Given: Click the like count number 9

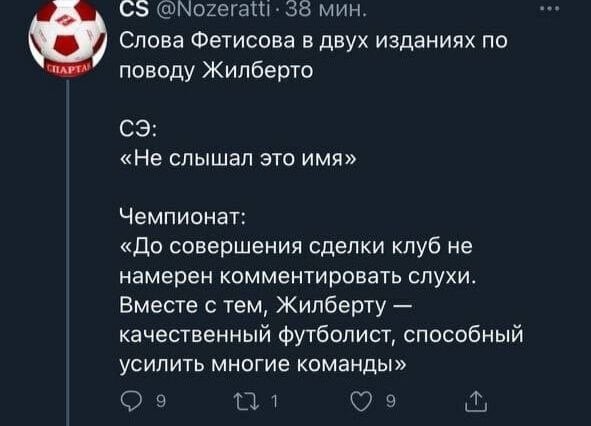Looking at the screenshot, I should 391,402.
